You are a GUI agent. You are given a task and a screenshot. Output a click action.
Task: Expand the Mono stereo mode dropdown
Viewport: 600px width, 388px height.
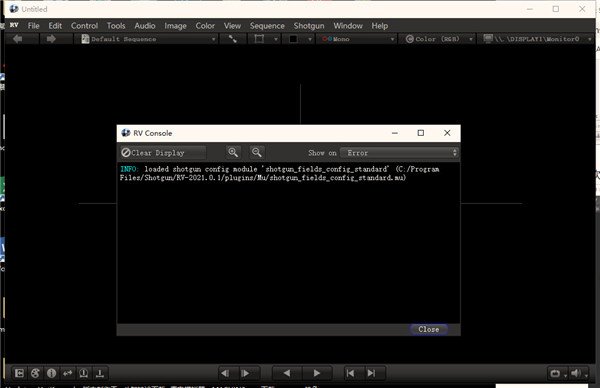[358, 39]
